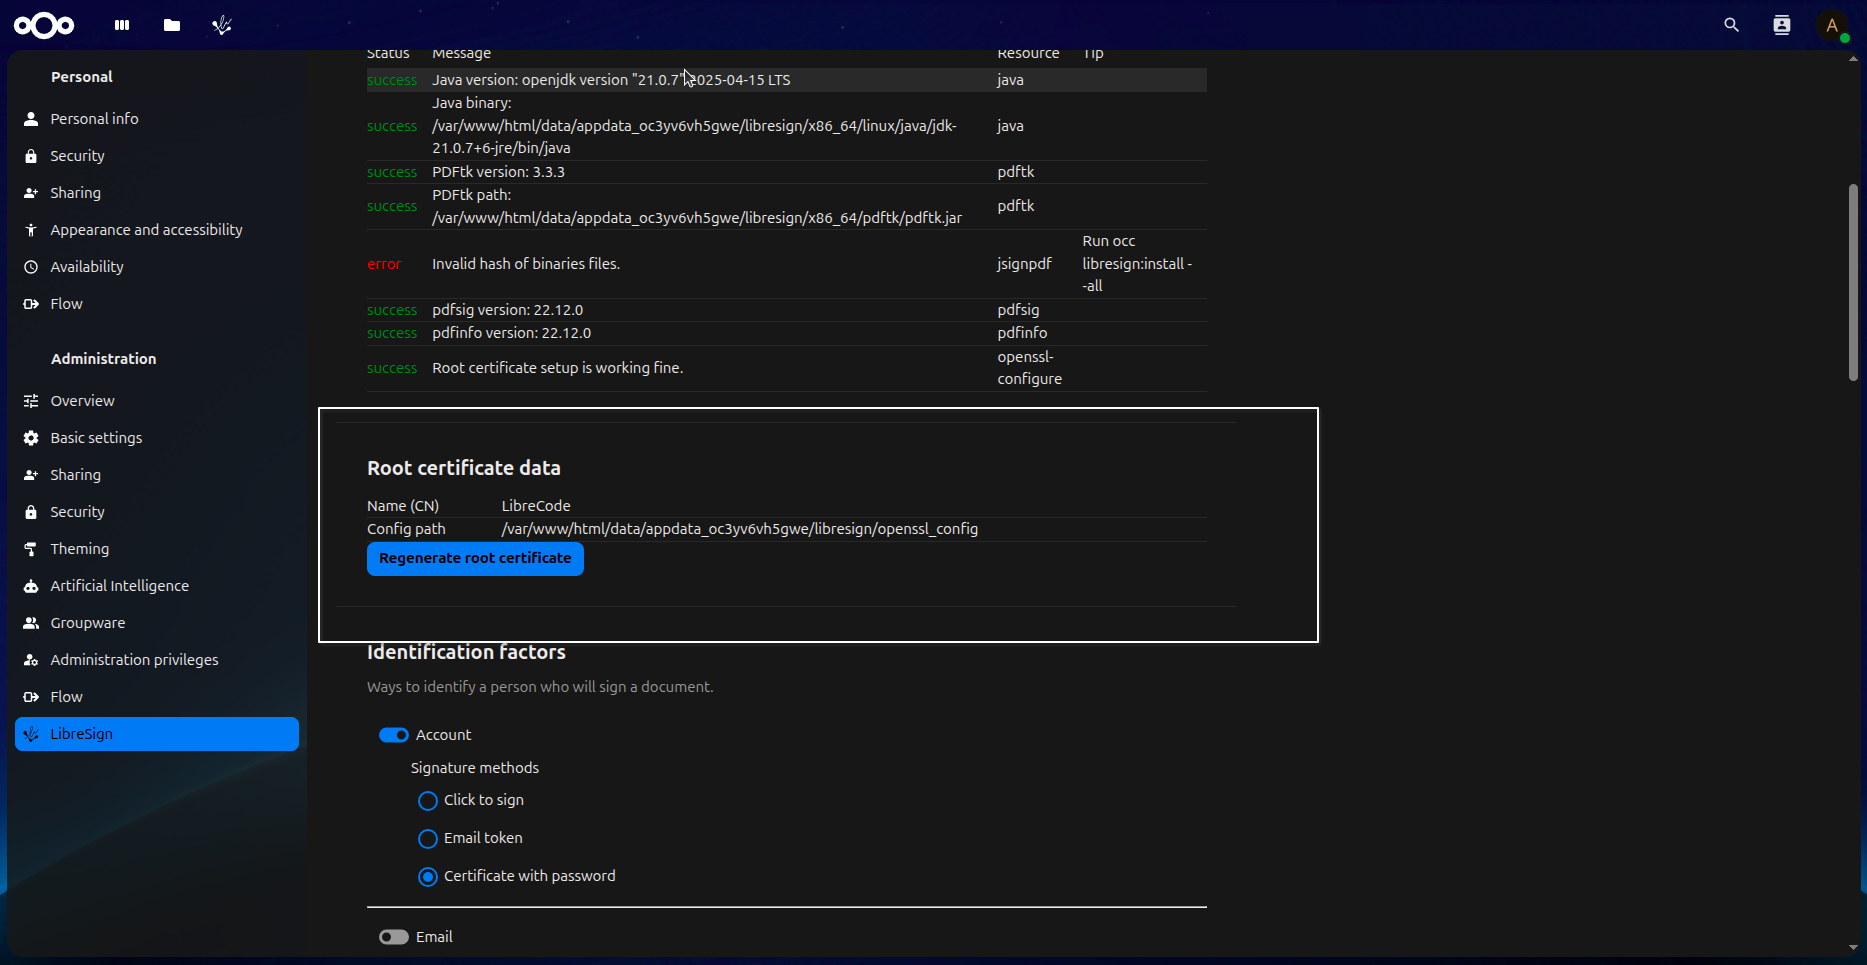Open Theming settings

pyautogui.click(x=157, y=549)
